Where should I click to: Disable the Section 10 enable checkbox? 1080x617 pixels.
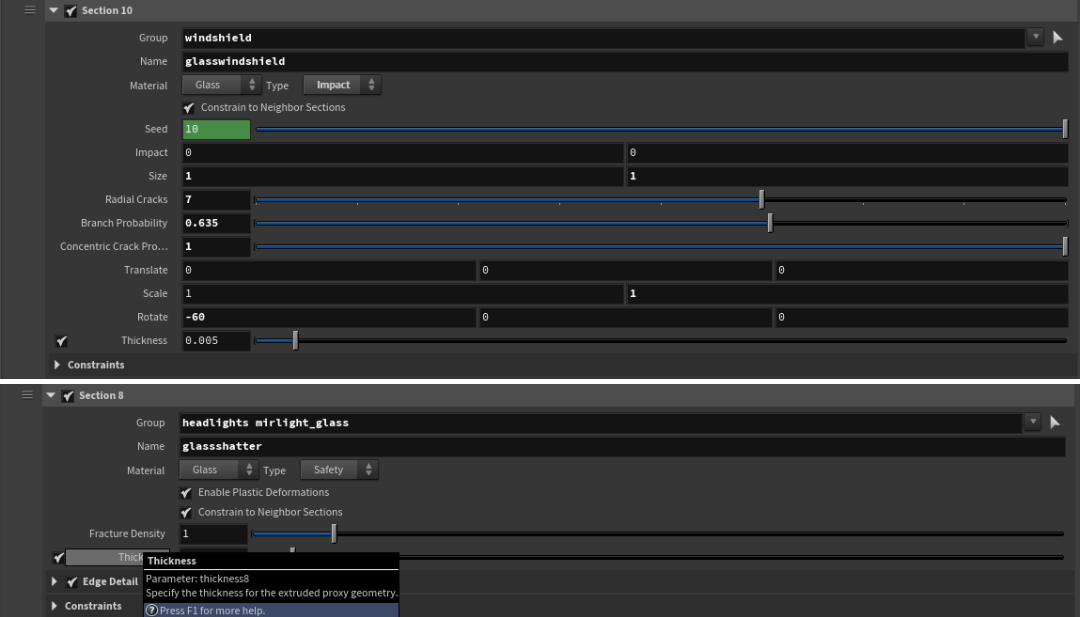[70, 11]
